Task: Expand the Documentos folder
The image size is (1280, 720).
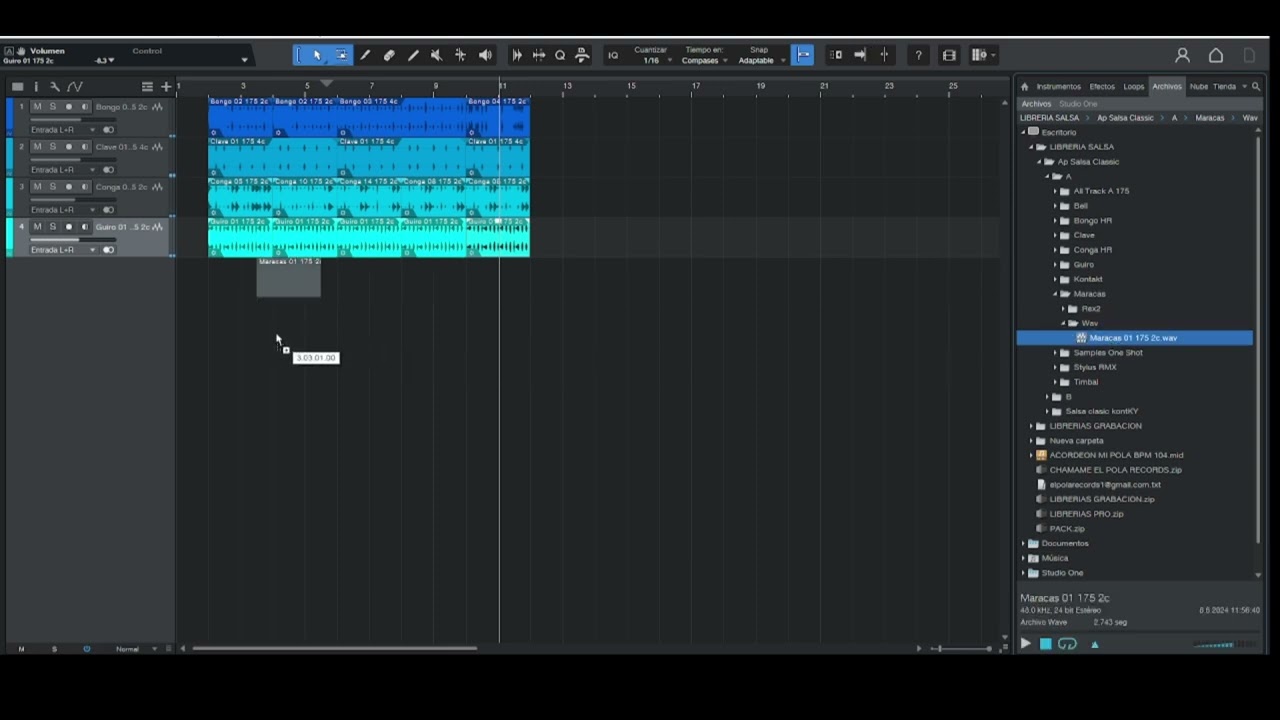Action: pyautogui.click(x=1025, y=543)
